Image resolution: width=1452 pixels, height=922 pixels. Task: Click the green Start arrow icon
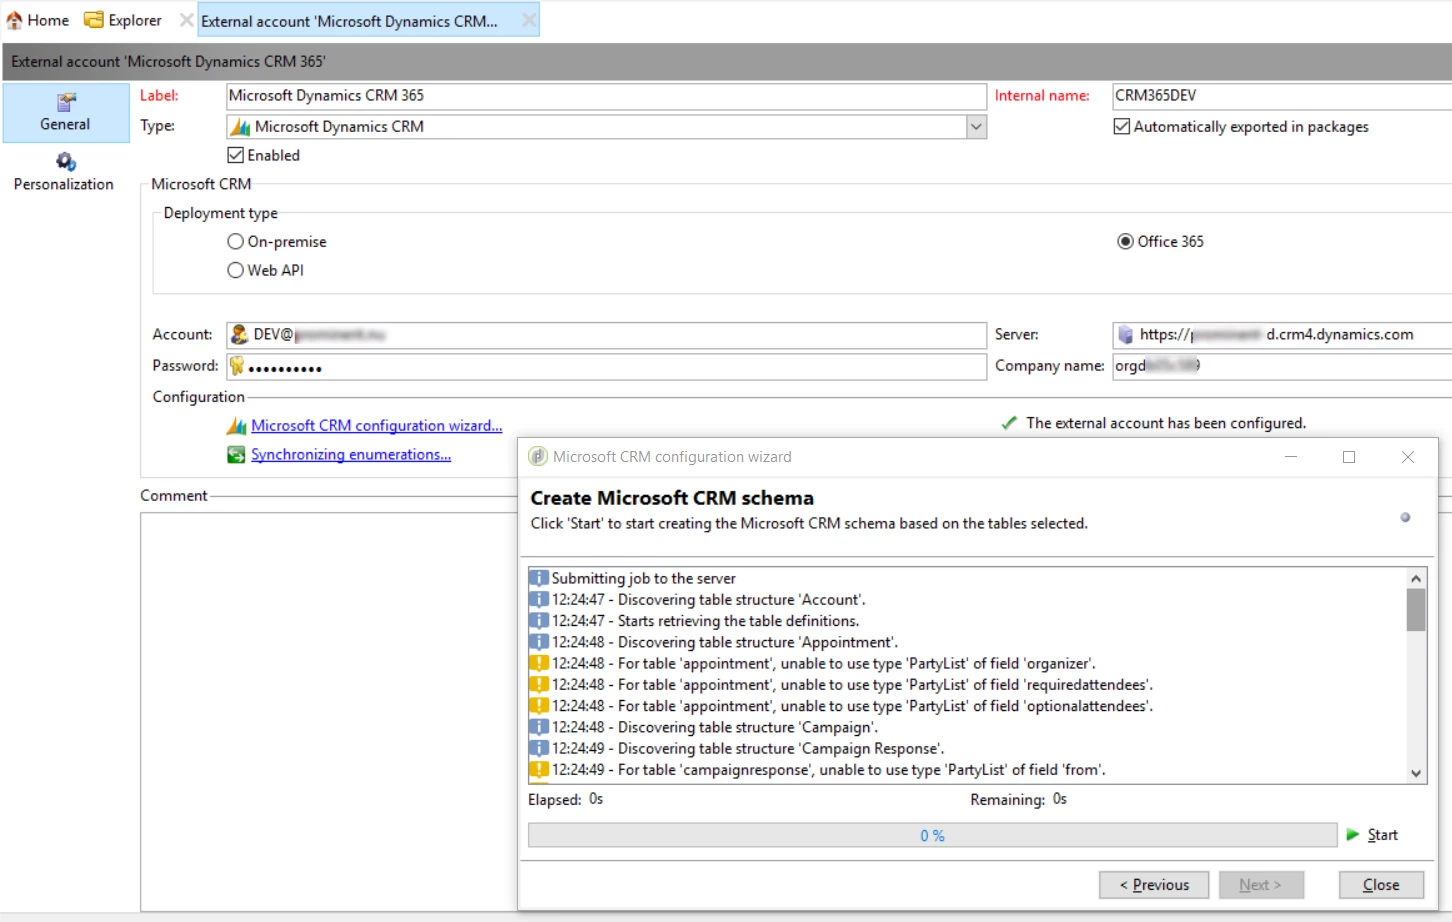pyautogui.click(x=1353, y=835)
